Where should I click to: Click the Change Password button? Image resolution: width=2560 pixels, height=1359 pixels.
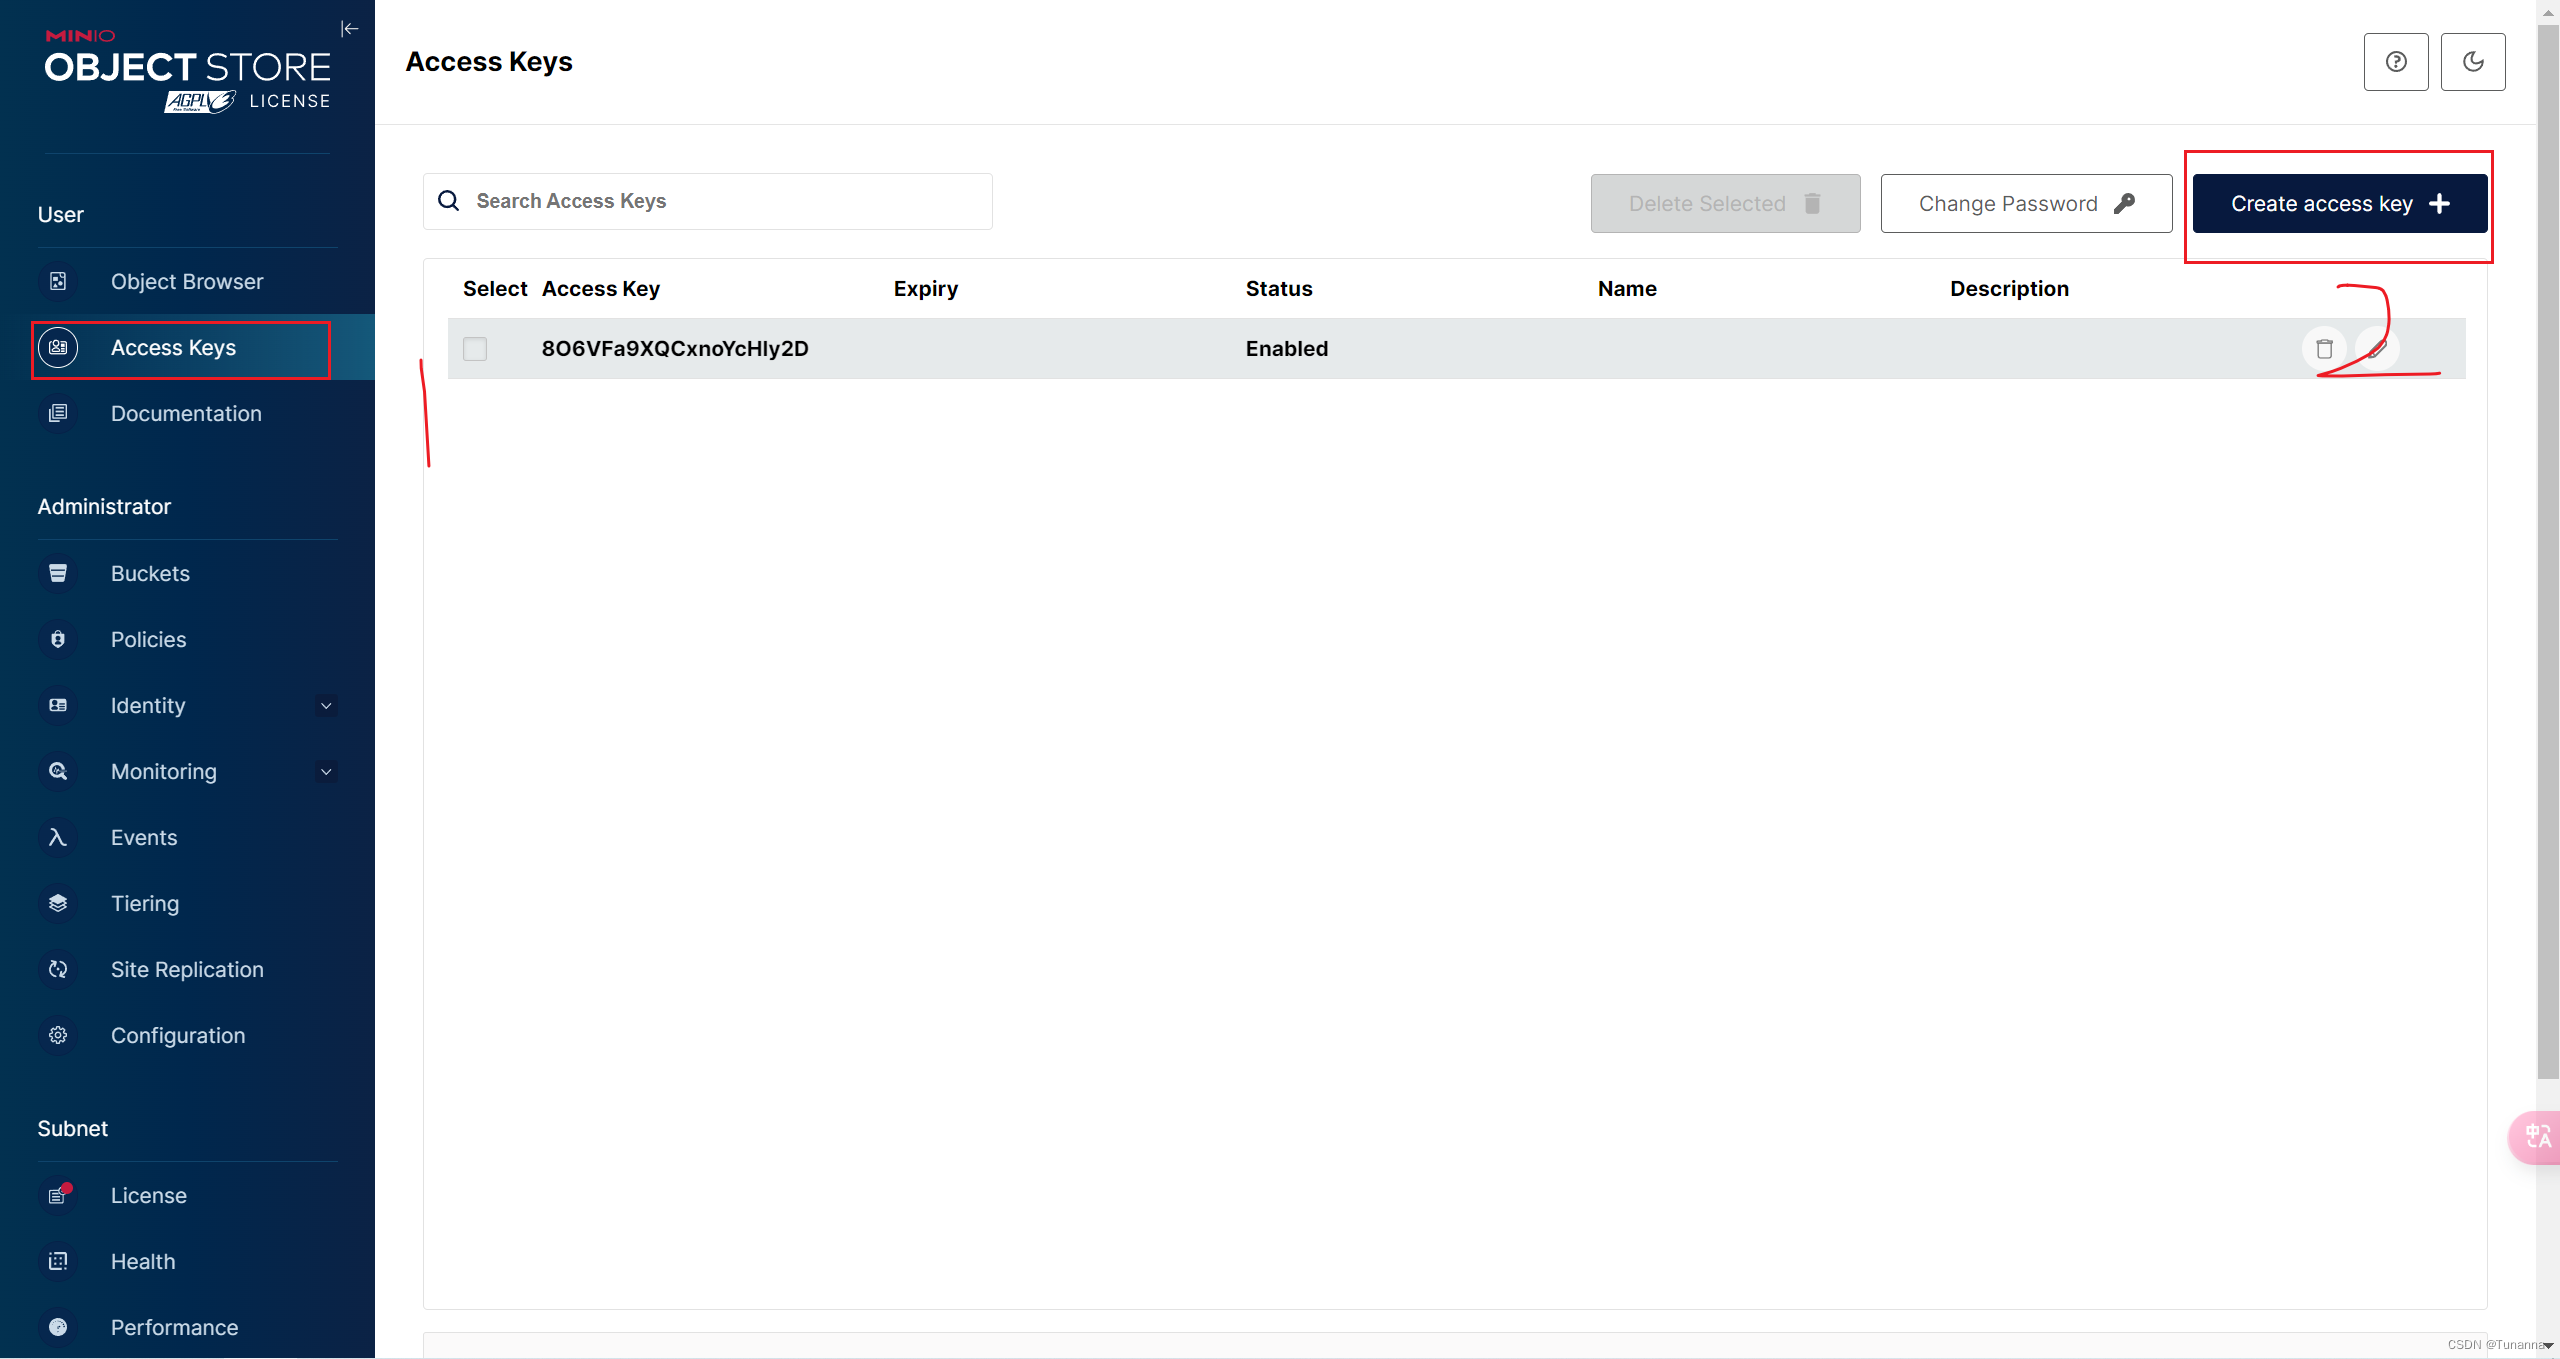(x=2024, y=203)
